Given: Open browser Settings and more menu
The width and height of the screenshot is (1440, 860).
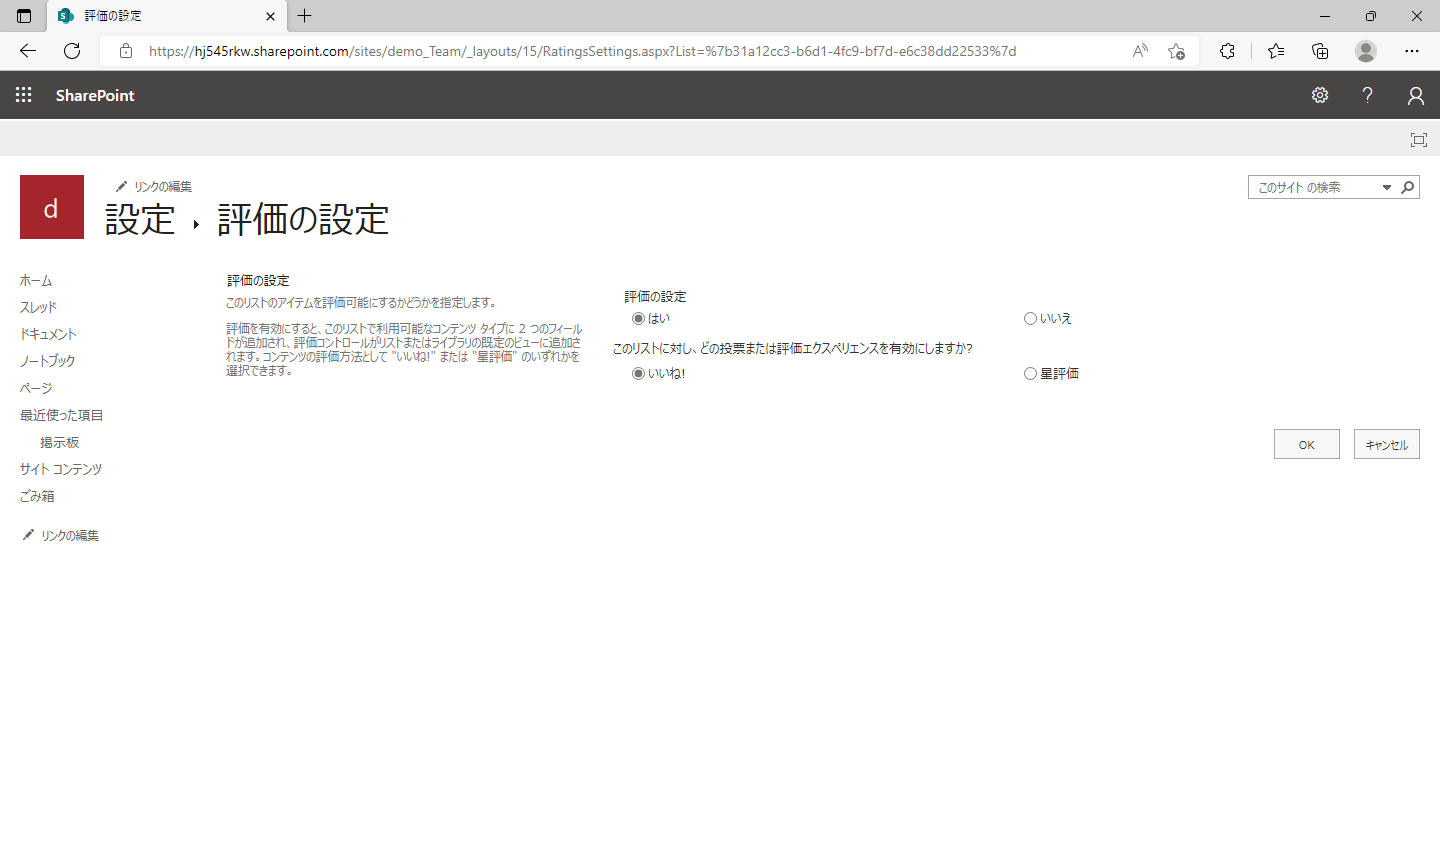Looking at the screenshot, I should point(1412,51).
